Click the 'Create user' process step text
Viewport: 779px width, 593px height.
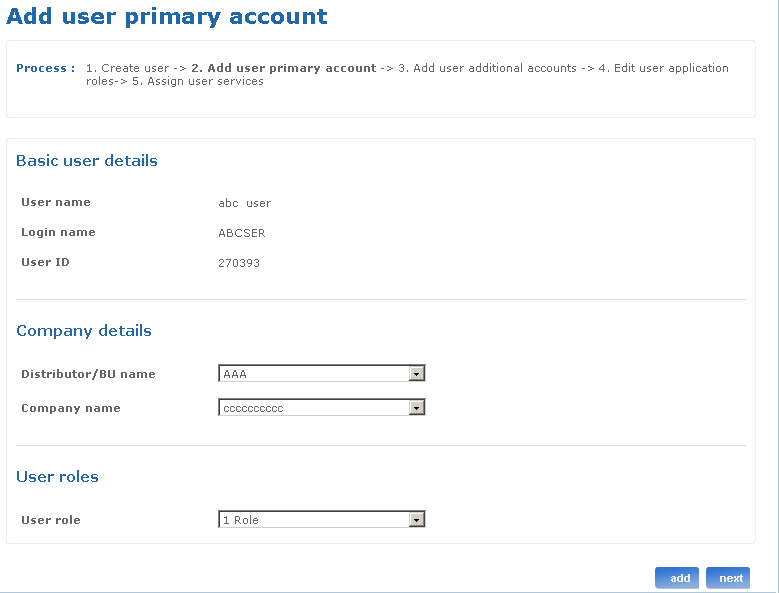coord(135,68)
